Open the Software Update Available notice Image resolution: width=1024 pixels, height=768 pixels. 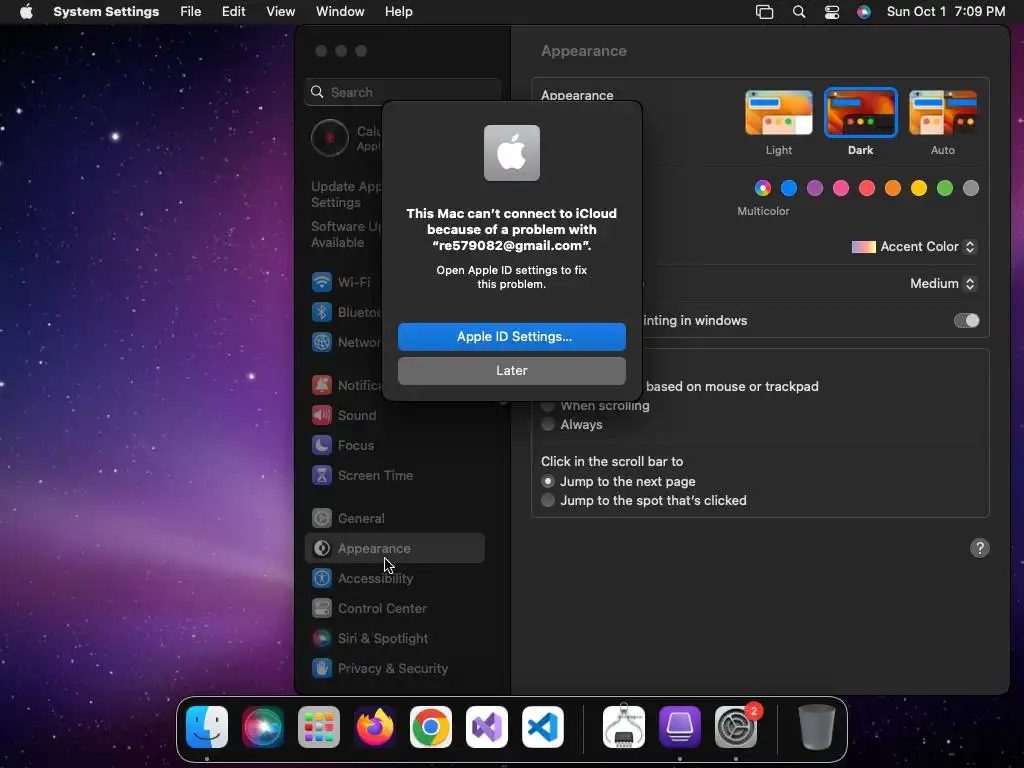point(346,234)
